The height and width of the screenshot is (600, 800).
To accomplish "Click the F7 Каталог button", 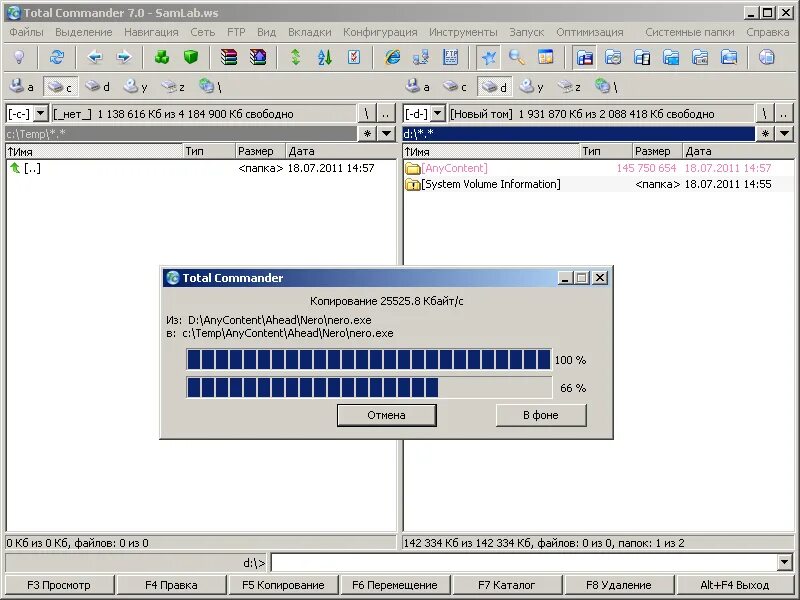I will pyautogui.click(x=507, y=585).
